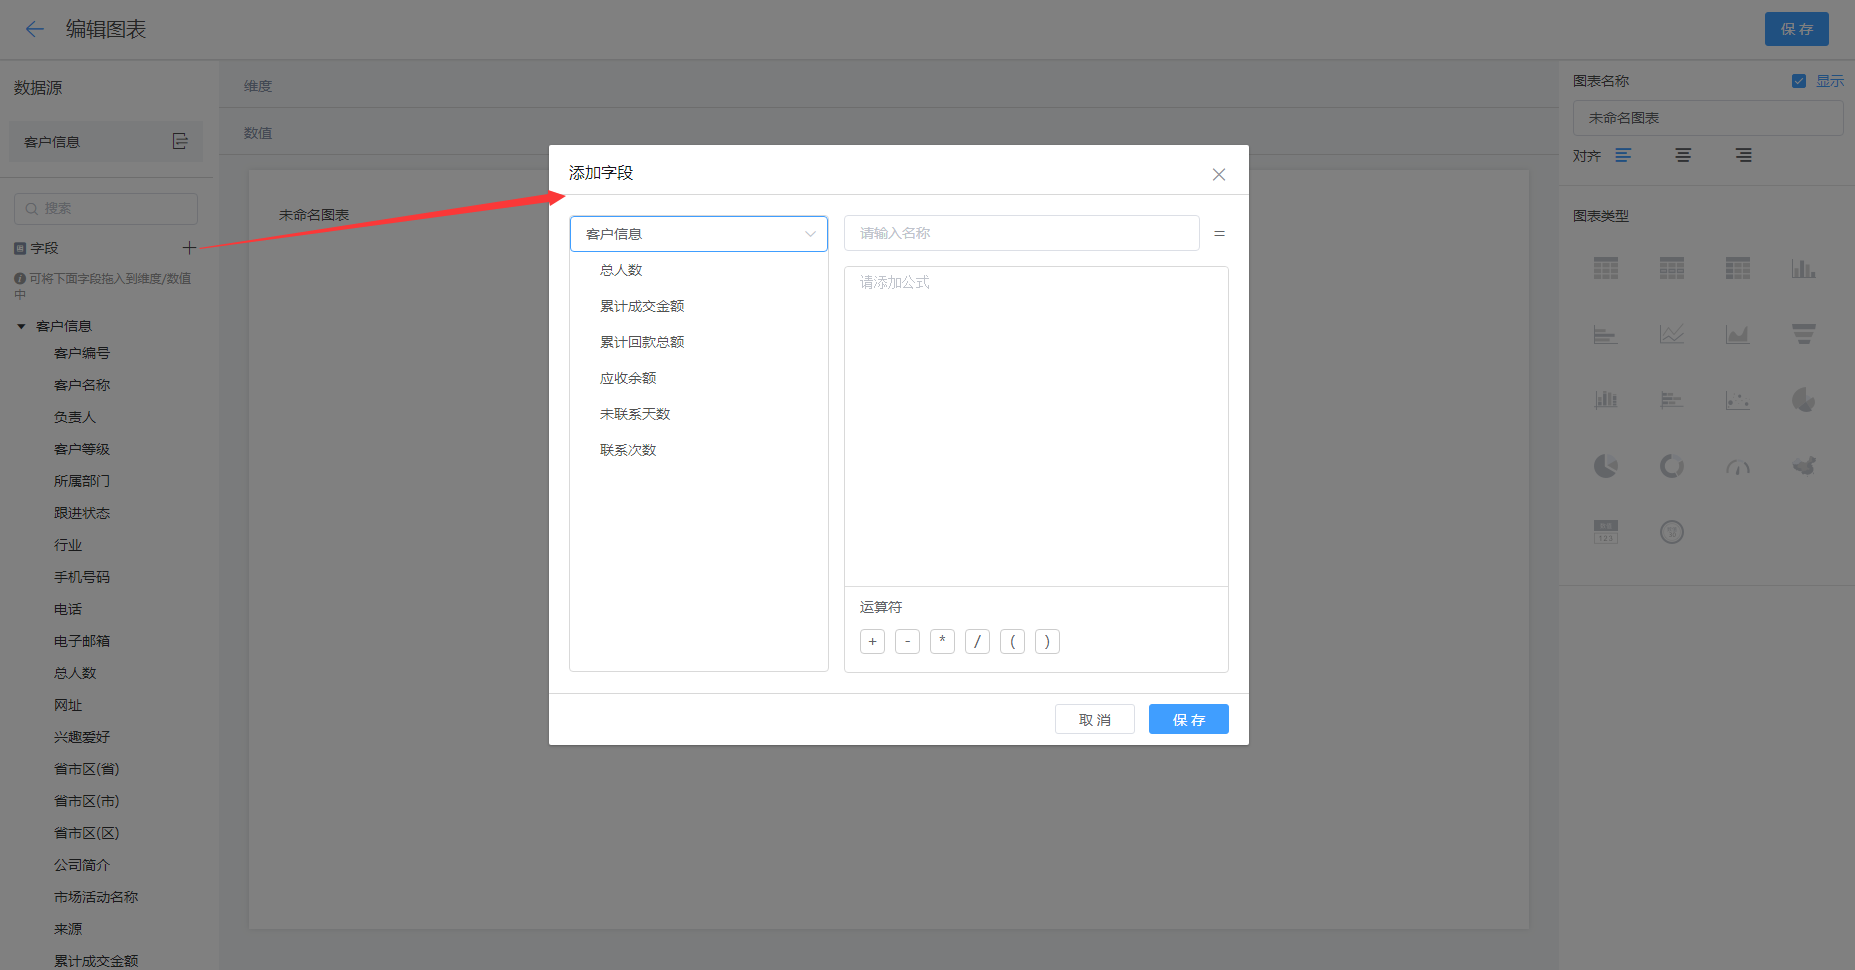The width and height of the screenshot is (1855, 970).
Task: Click the 客户信息 data source box
Action: click(x=106, y=142)
